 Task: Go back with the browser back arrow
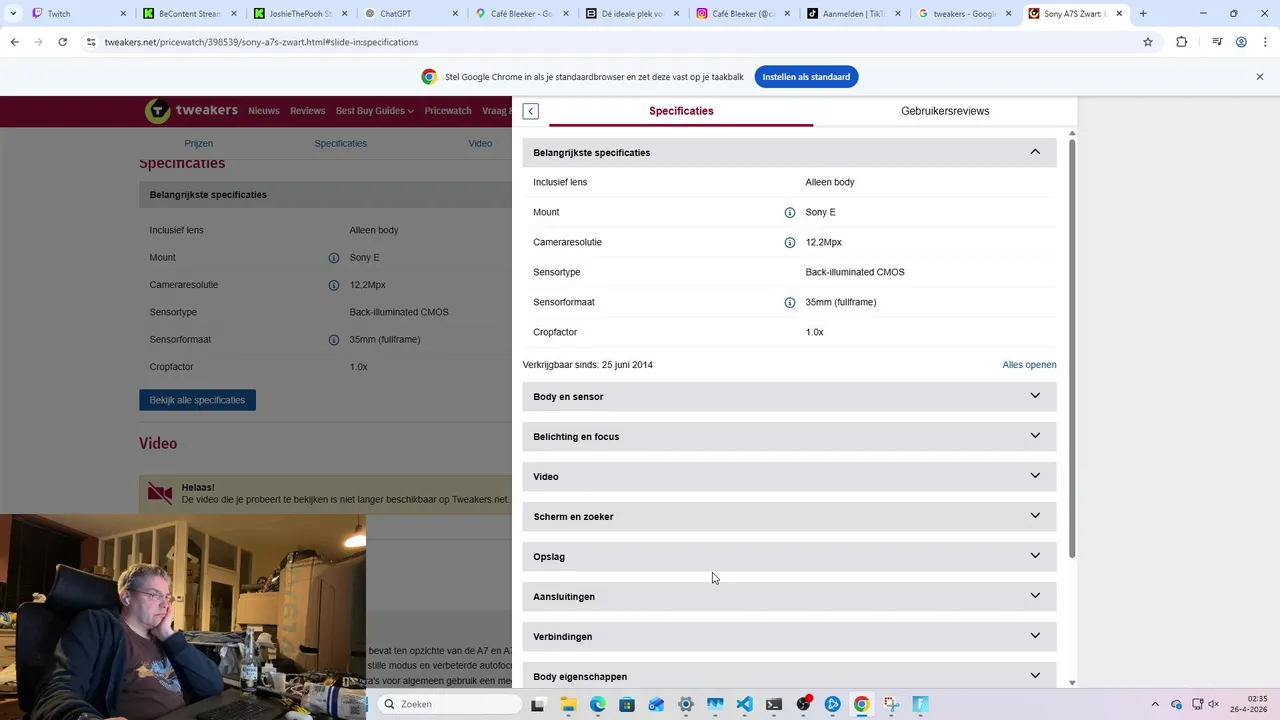tap(14, 42)
